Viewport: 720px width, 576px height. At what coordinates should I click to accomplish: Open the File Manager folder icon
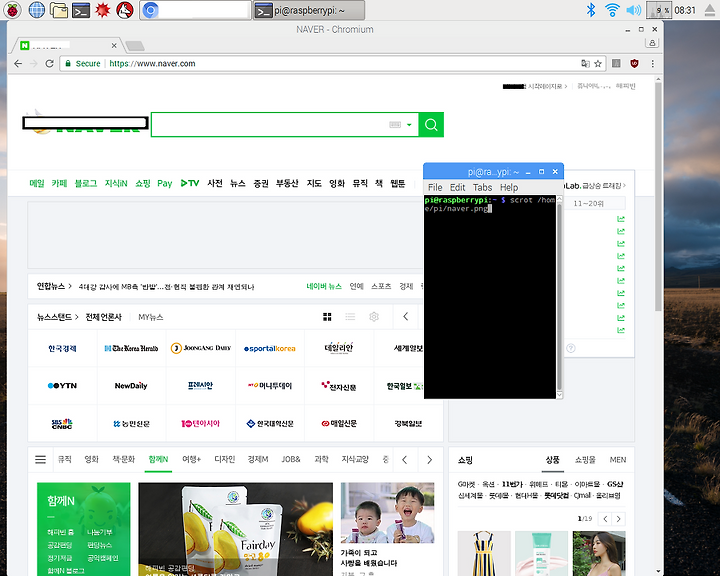tap(59, 10)
